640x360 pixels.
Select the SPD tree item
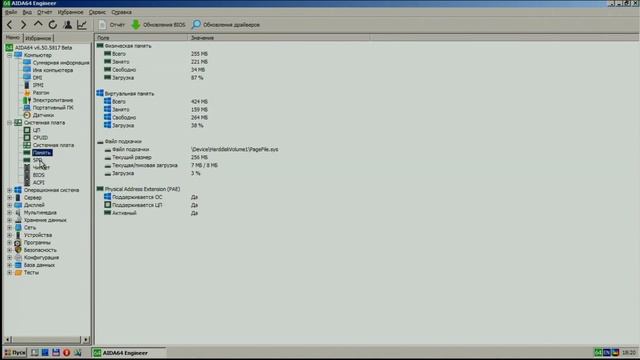pos(38,160)
